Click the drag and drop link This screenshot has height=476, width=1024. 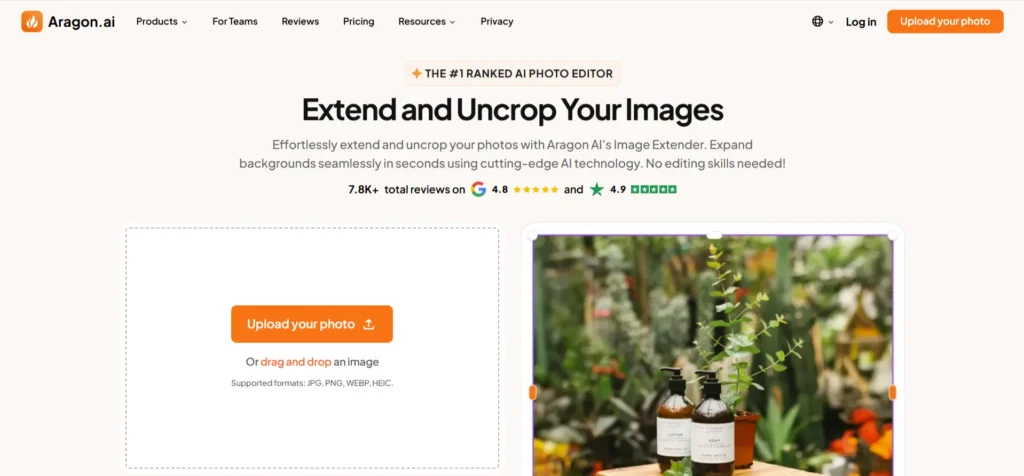pos(296,362)
